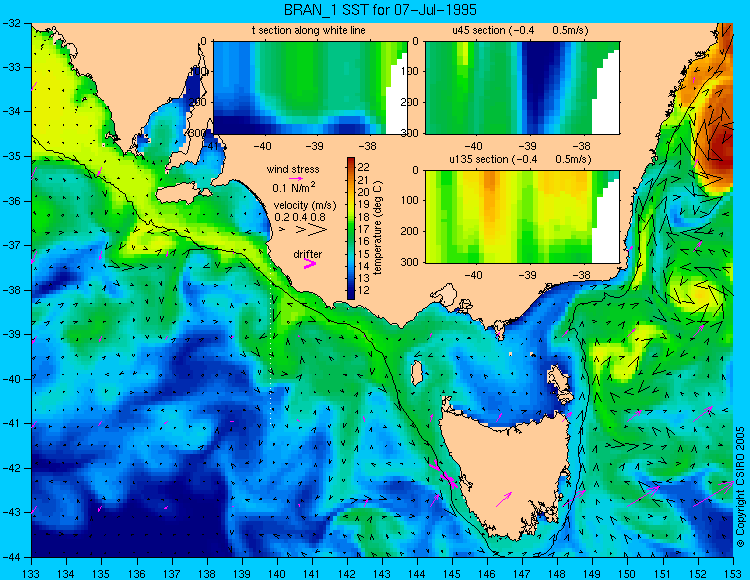Click longitude label '140' on bottom axis
750x580 pixels.
(277, 574)
